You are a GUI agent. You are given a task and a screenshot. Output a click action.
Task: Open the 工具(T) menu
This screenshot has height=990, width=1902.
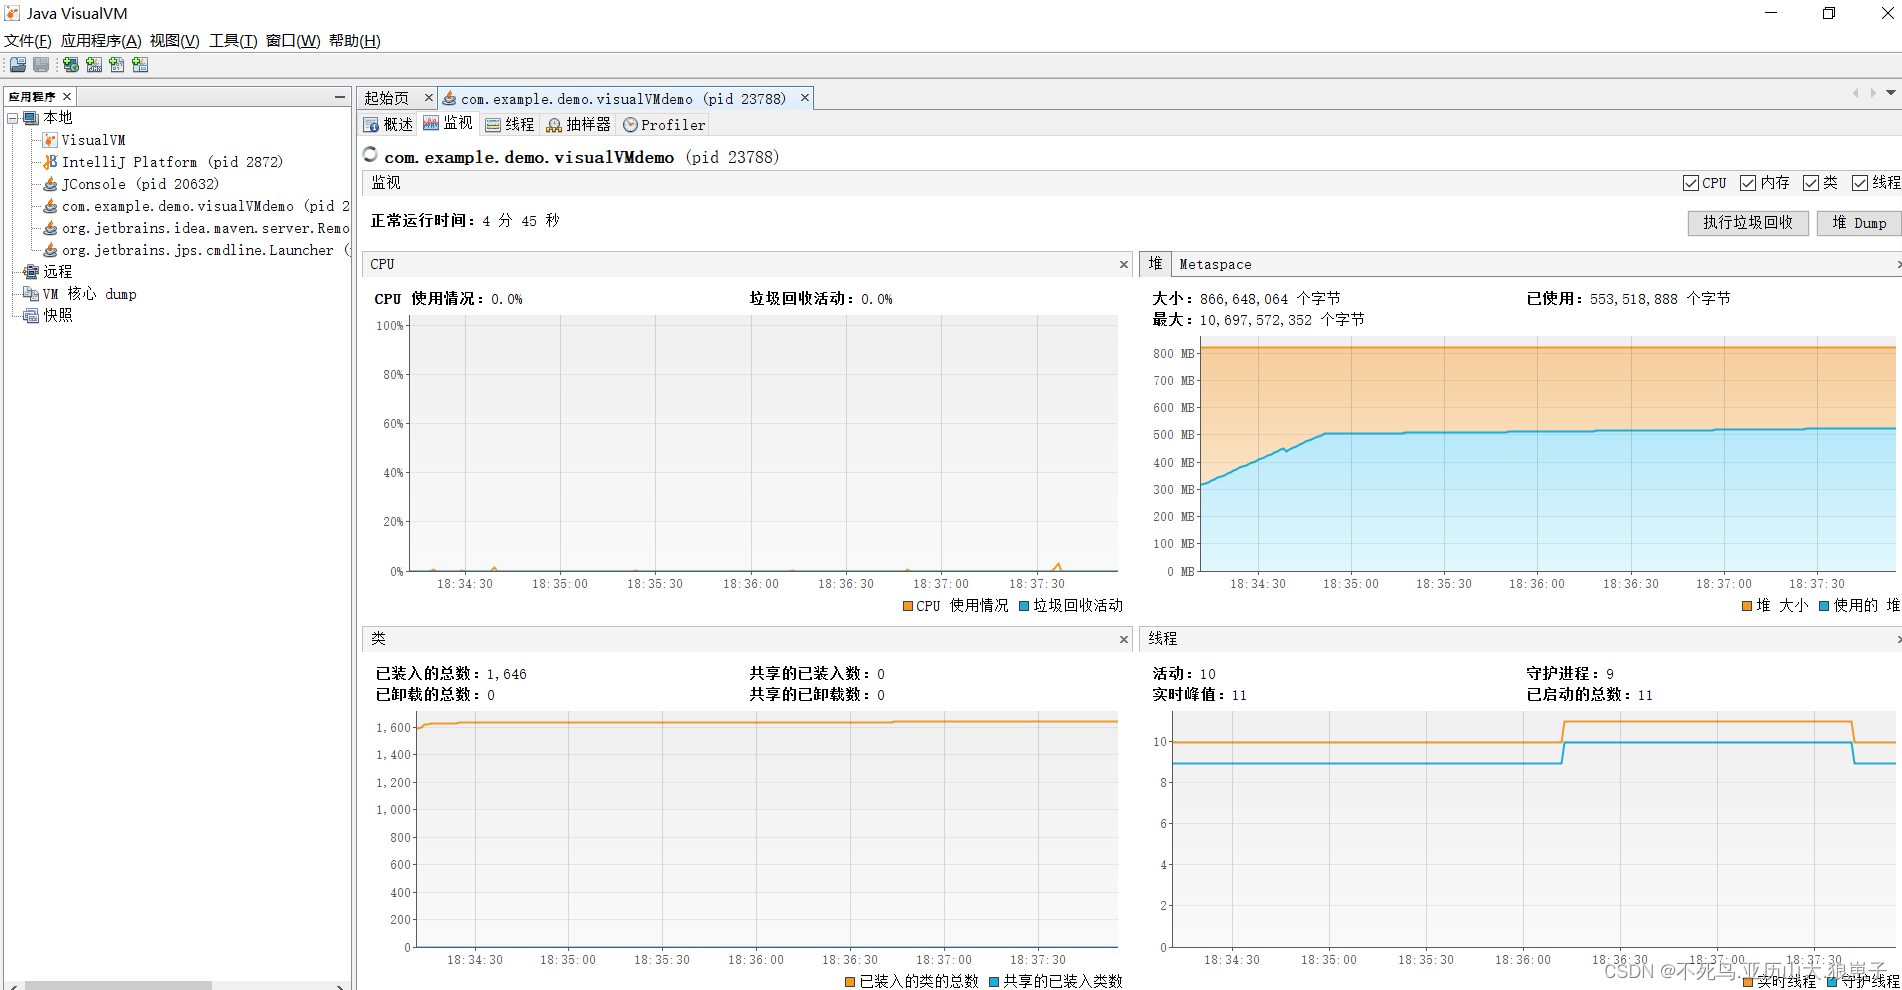231,41
